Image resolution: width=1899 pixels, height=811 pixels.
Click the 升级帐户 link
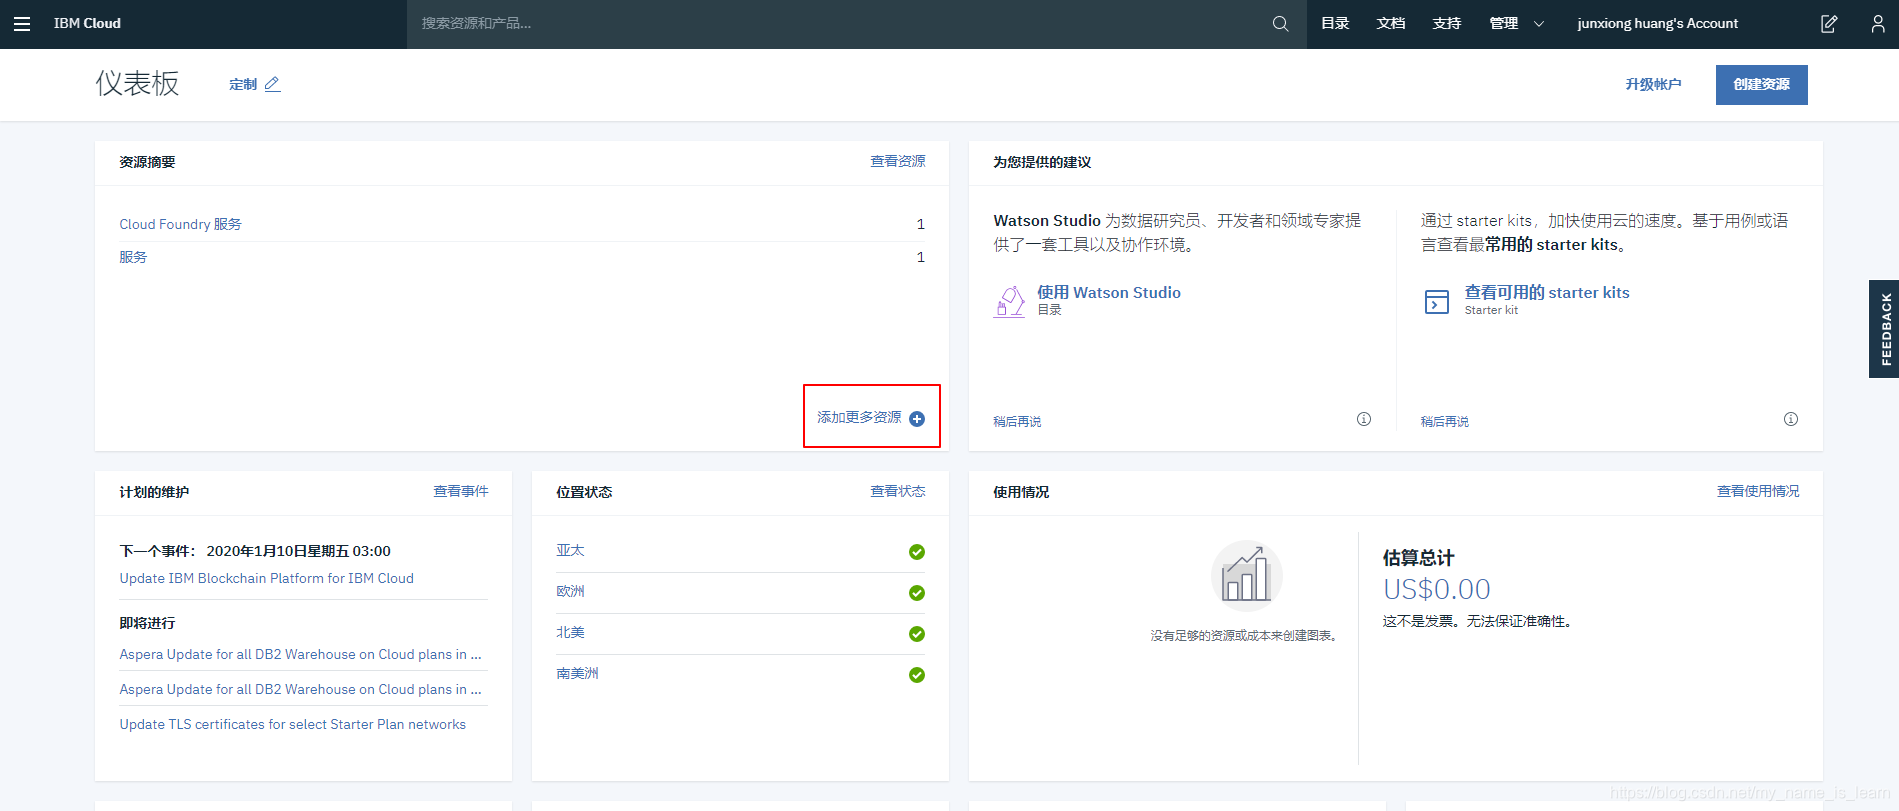coord(1653,84)
